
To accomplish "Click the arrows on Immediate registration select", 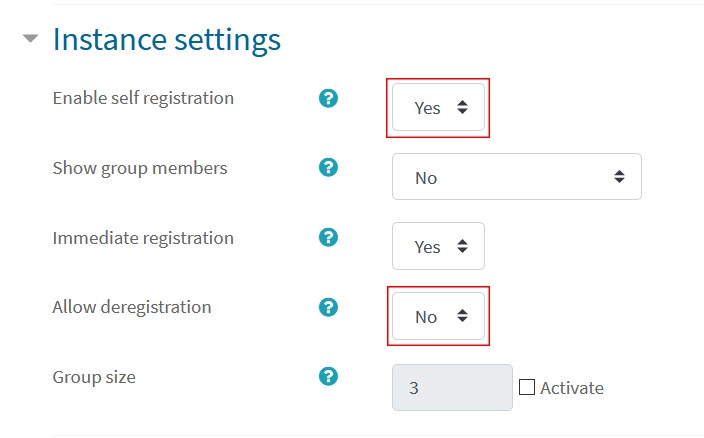I will click(462, 246).
